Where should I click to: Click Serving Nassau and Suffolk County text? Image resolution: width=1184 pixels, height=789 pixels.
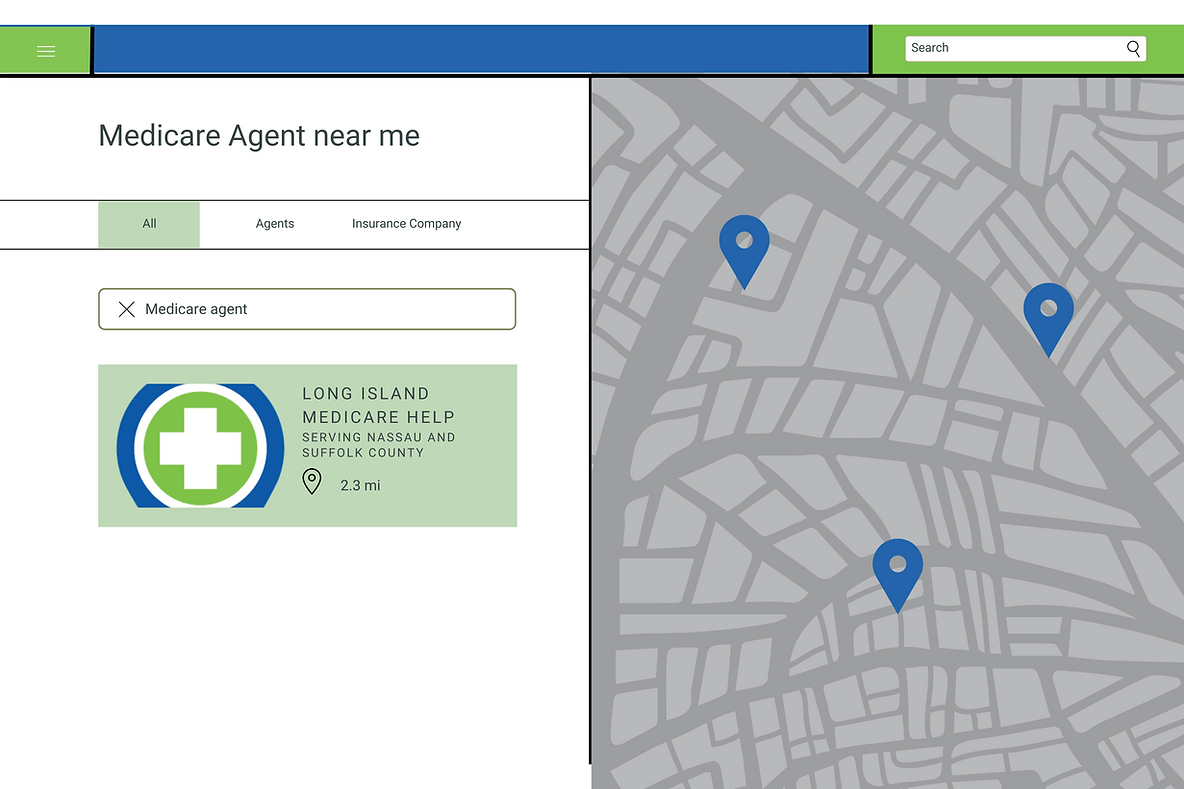click(378, 445)
